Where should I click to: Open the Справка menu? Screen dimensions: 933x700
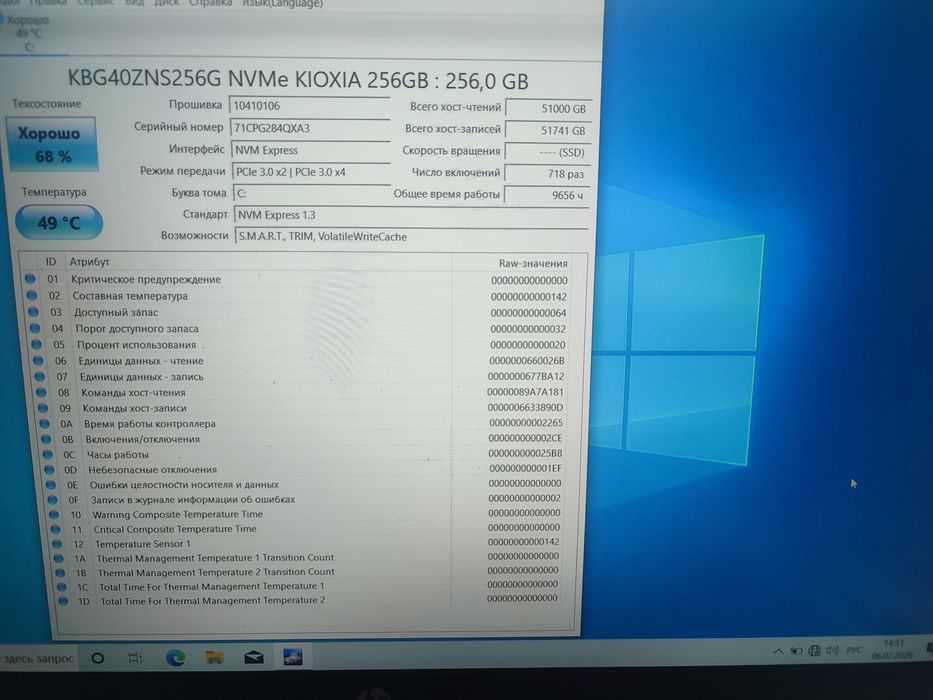(x=211, y=3)
